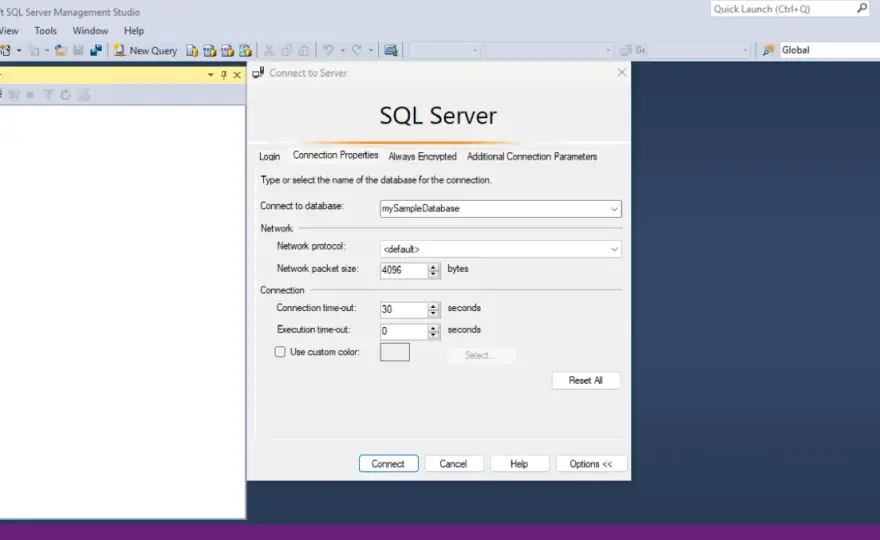
Task: Click the Object Explorer filter funnel icon
Action: [x=48, y=94]
